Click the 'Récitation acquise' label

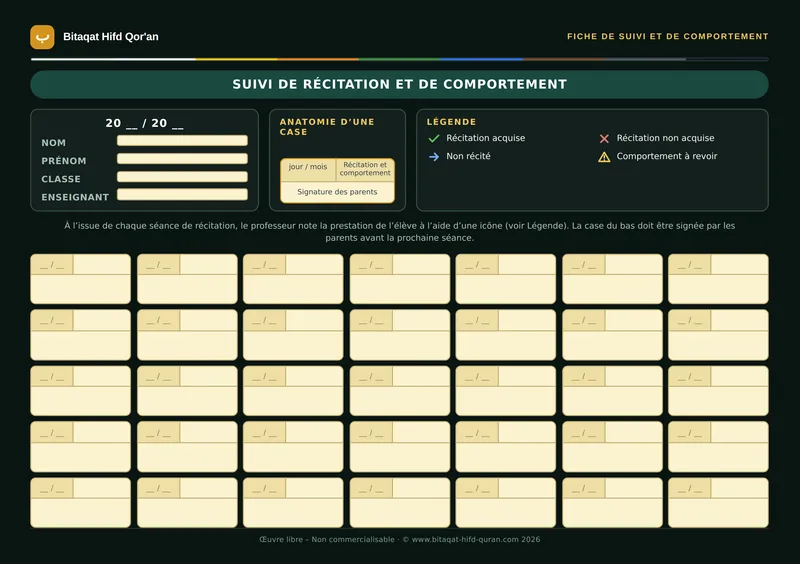pos(486,138)
